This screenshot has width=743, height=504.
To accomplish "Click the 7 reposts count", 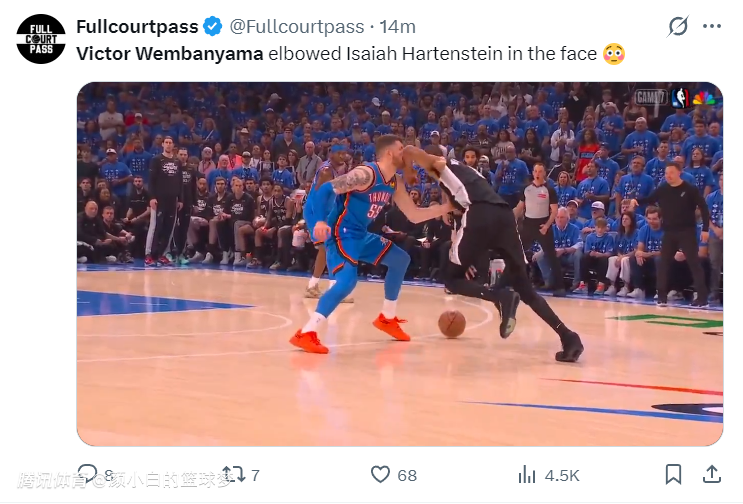I will point(255,475).
